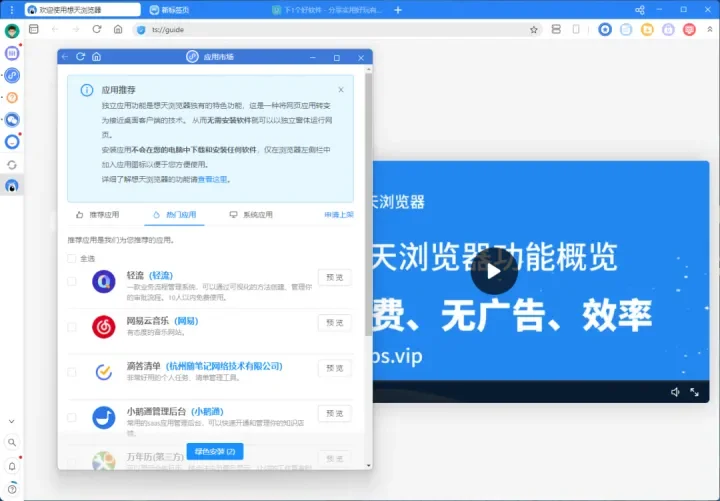Play the browser overview video
720x501 pixels.
coord(494,271)
